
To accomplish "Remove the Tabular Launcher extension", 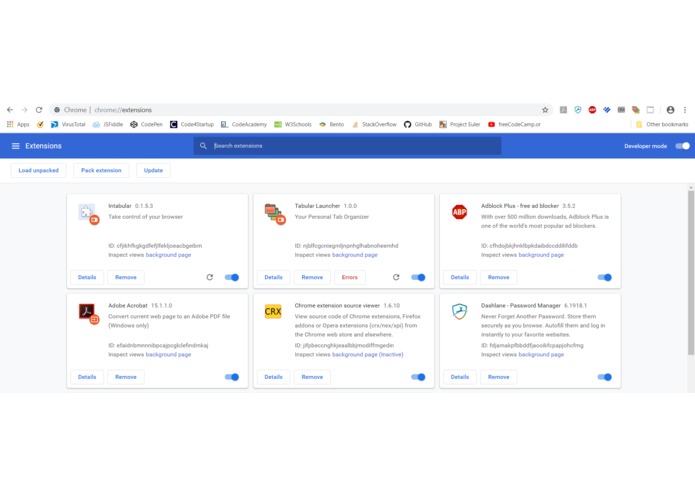I will 312,277.
